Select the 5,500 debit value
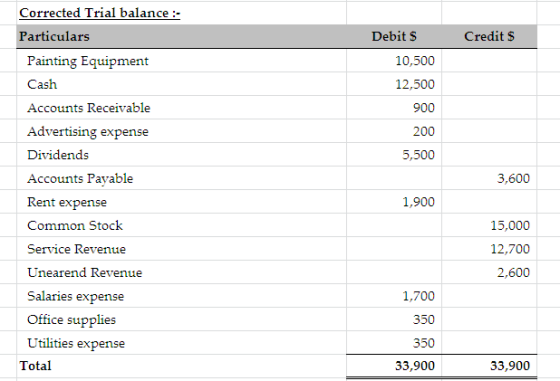This screenshot has height=381, width=560. pos(418,155)
